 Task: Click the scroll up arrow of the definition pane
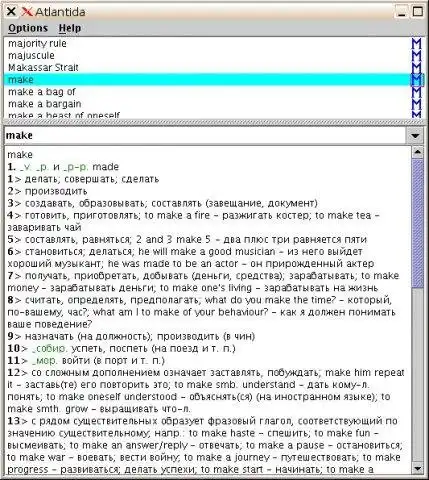tap(417, 152)
